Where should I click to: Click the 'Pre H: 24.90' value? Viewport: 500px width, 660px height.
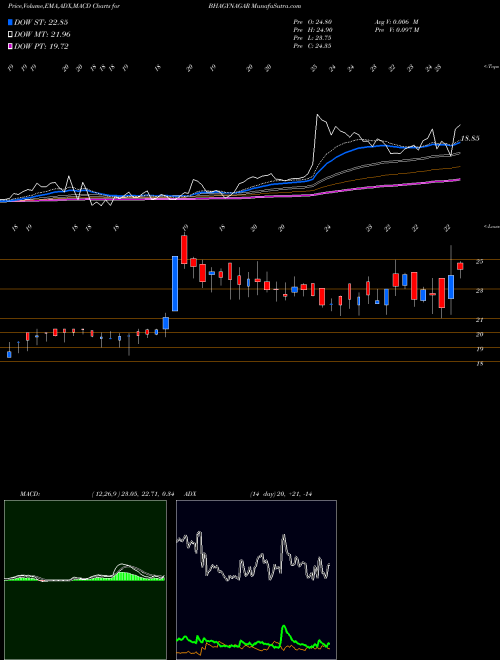(312, 30)
